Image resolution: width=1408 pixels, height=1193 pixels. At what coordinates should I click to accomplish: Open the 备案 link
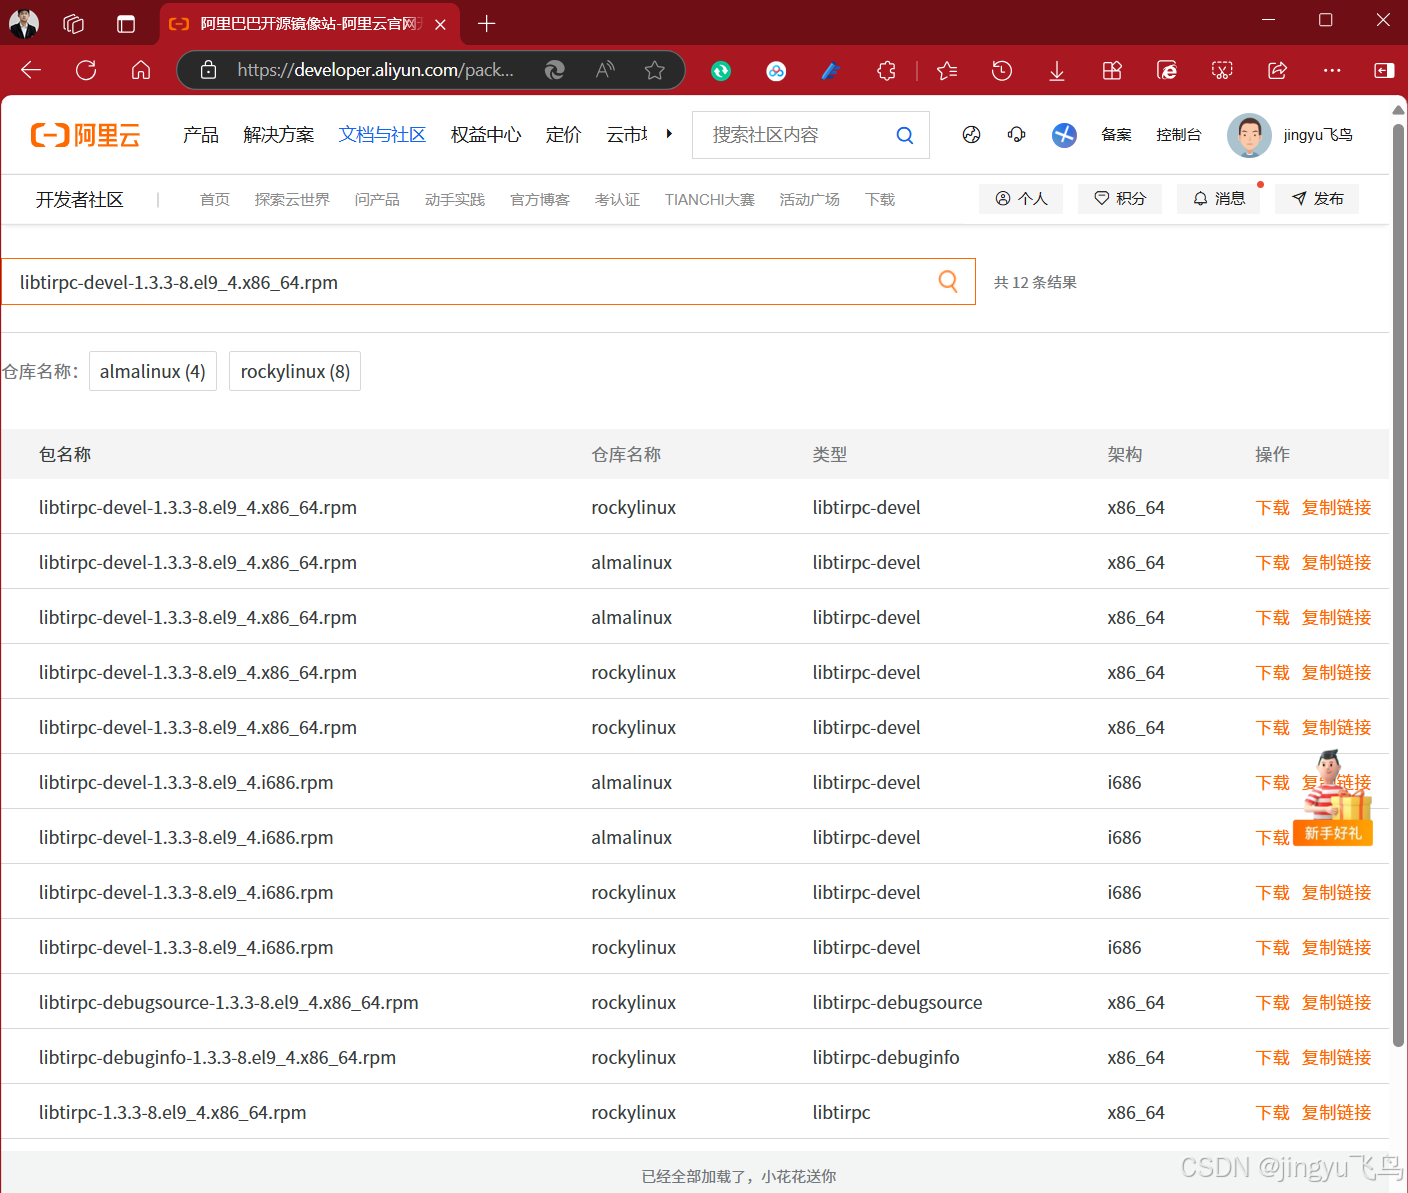point(1116,135)
